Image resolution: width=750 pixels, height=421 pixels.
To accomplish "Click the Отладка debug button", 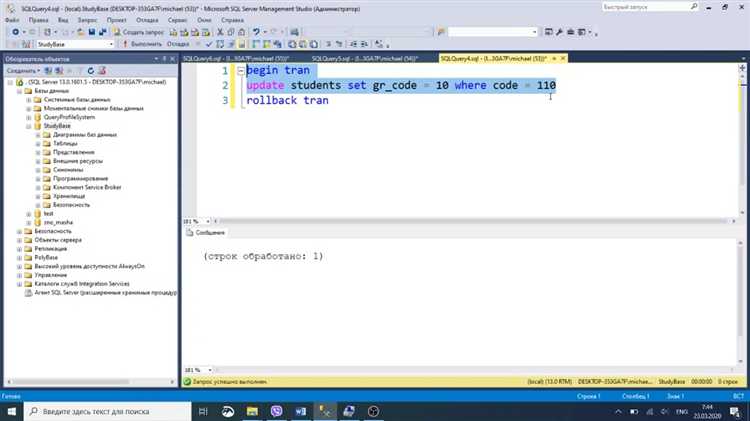I will pos(178,44).
